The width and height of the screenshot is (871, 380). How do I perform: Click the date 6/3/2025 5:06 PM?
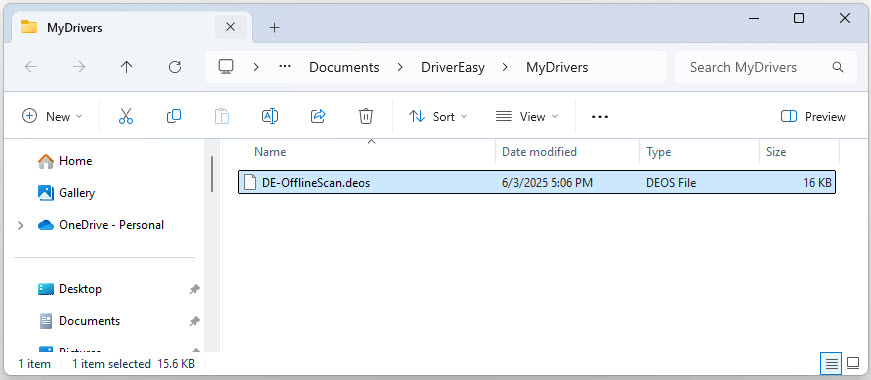[547, 182]
